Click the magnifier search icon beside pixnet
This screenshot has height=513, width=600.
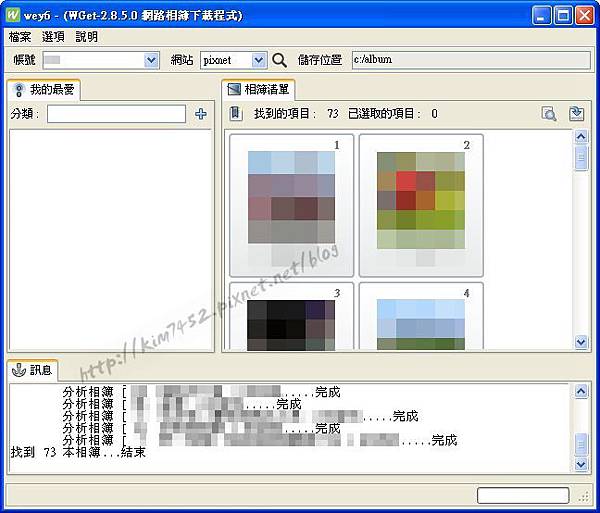279,60
